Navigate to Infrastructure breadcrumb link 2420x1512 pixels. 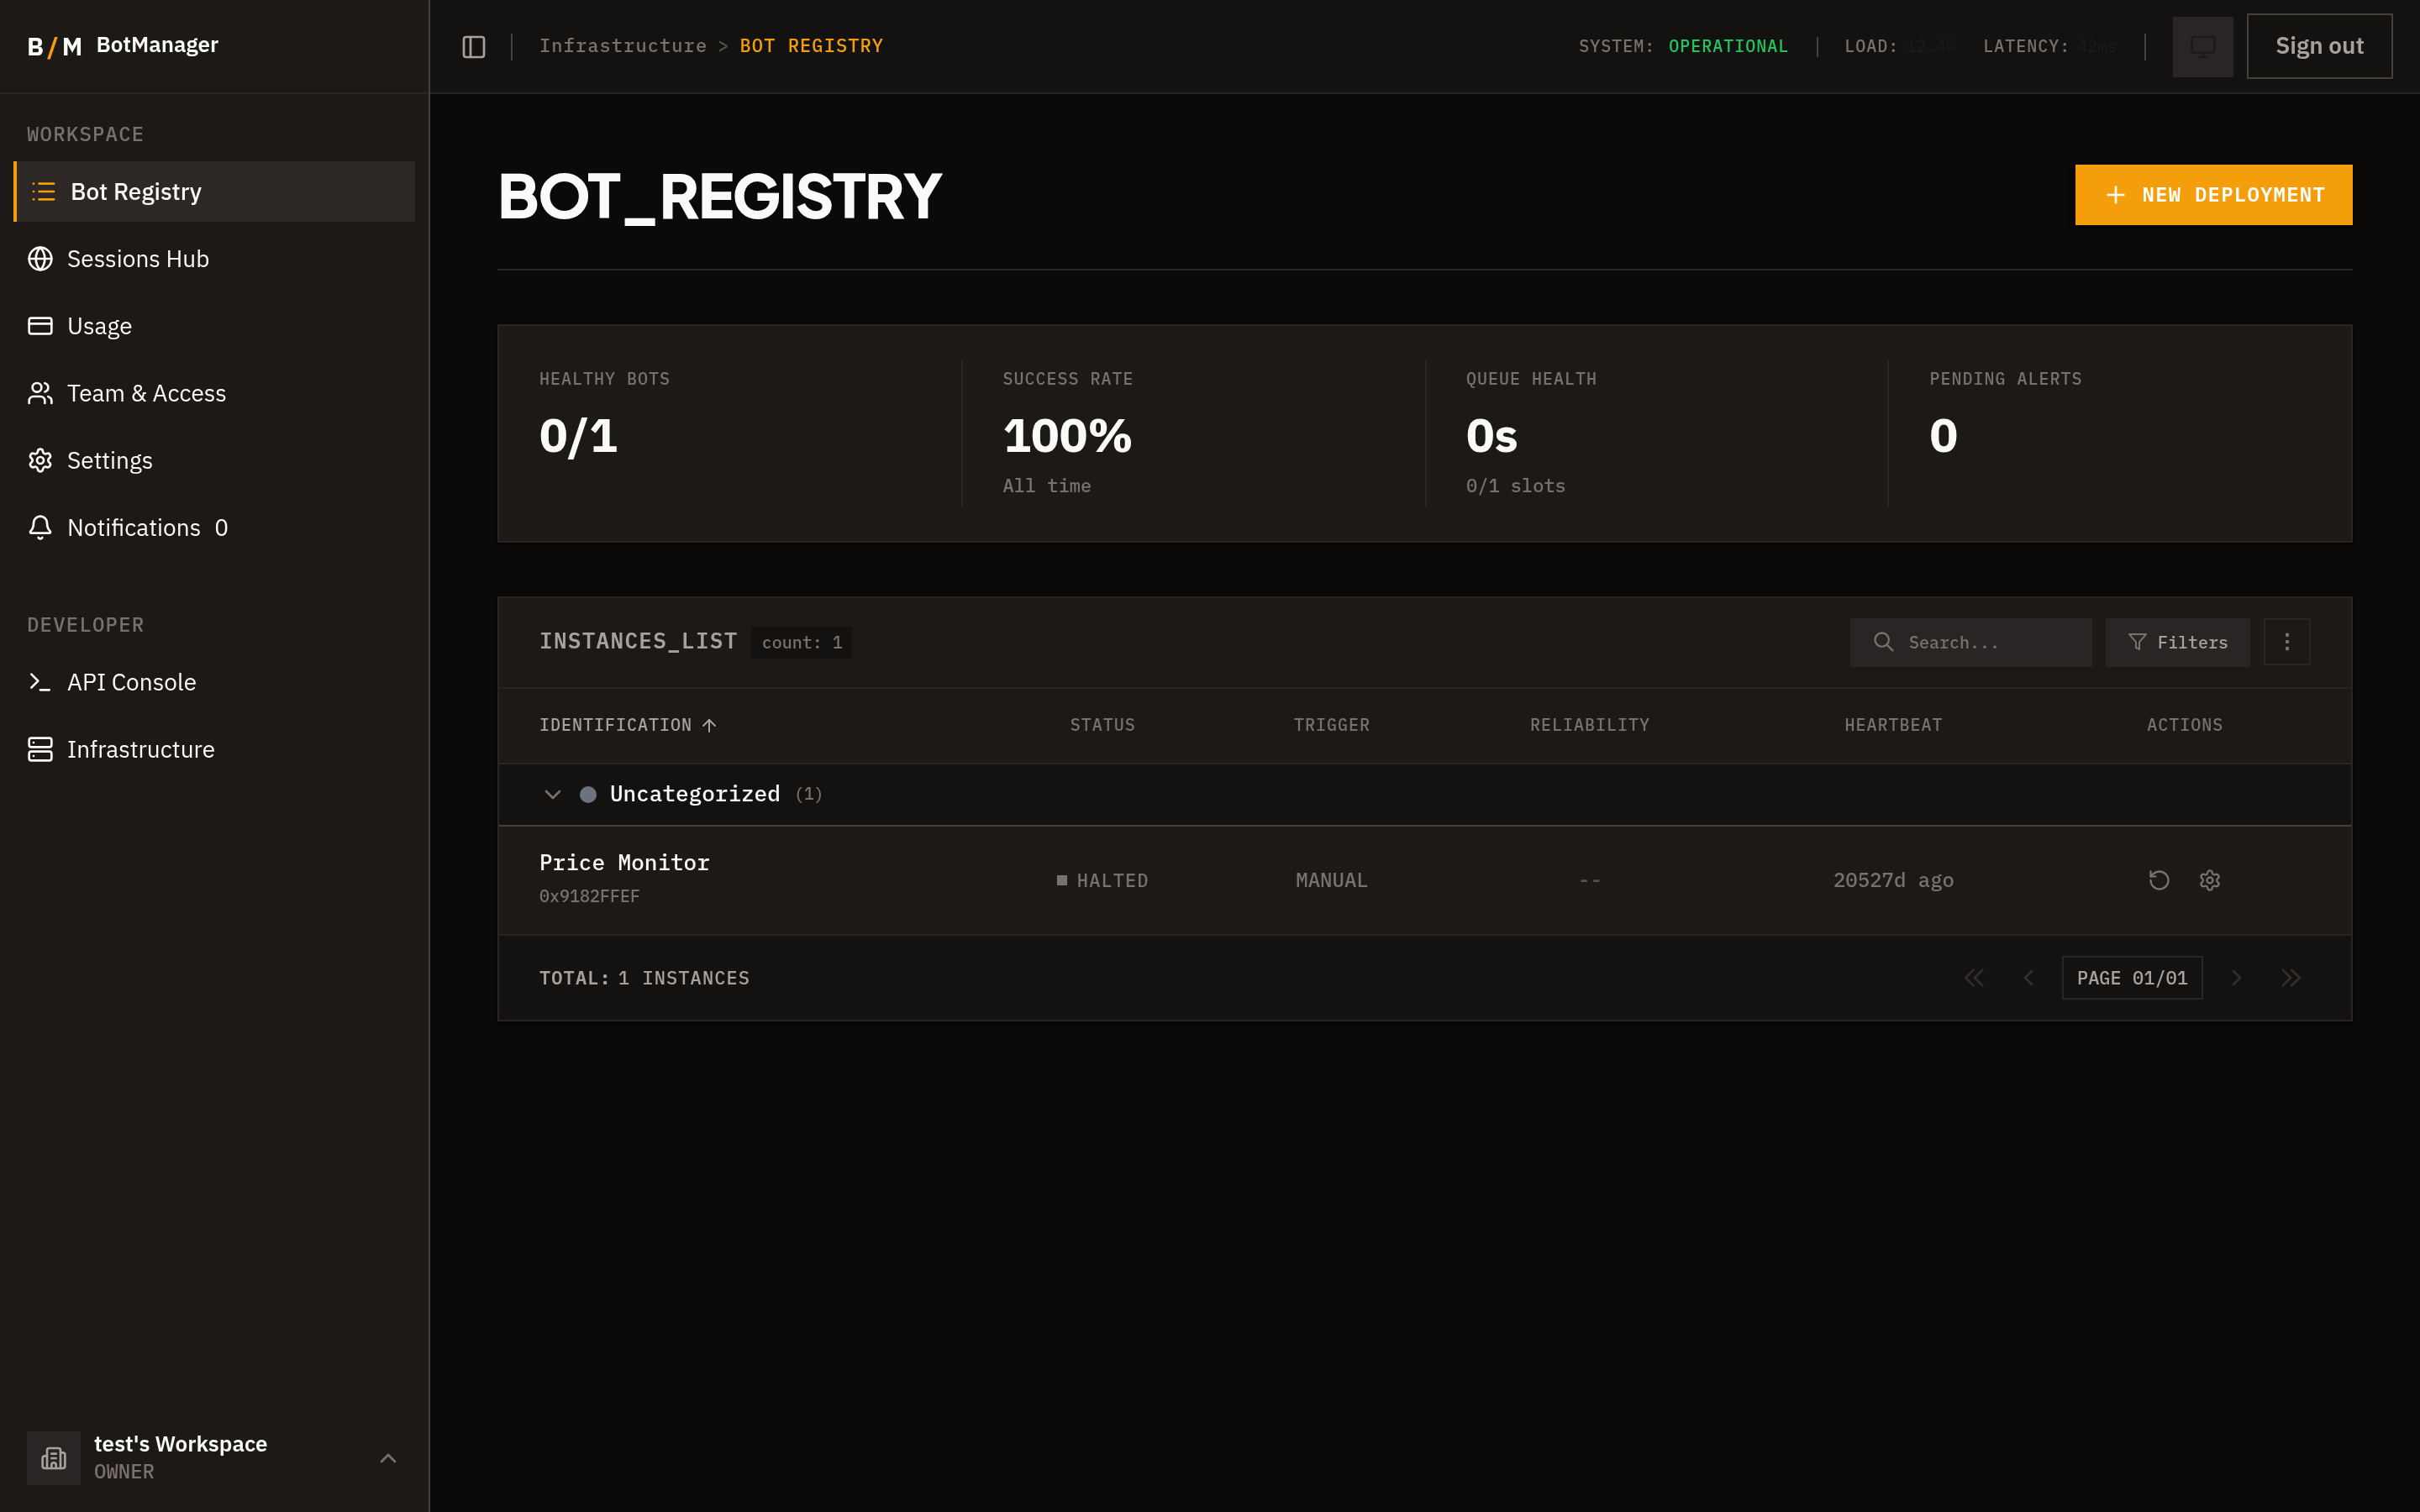click(x=622, y=45)
